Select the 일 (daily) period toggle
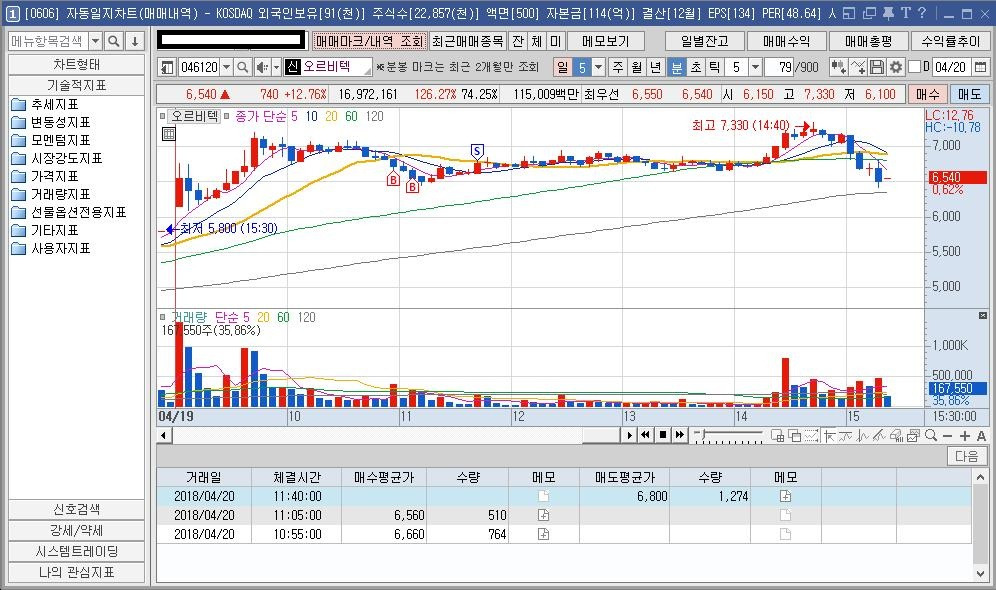 pyautogui.click(x=563, y=67)
